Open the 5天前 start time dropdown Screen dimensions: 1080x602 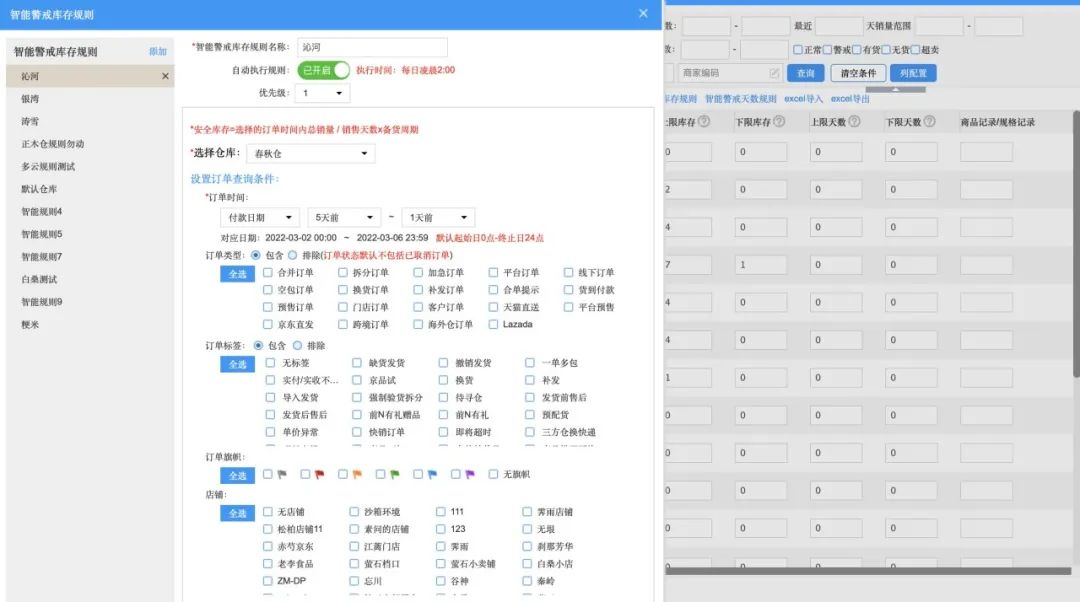pyautogui.click(x=344, y=218)
